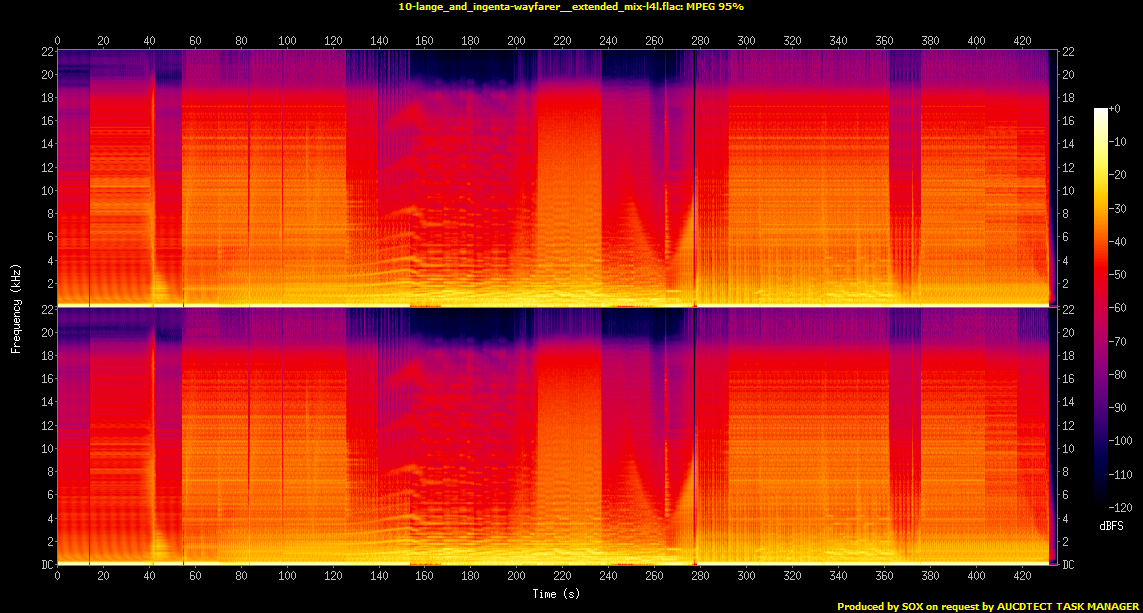The image size is (1143, 613).
Task: Click the color scale gradient bar
Action: point(1101,308)
